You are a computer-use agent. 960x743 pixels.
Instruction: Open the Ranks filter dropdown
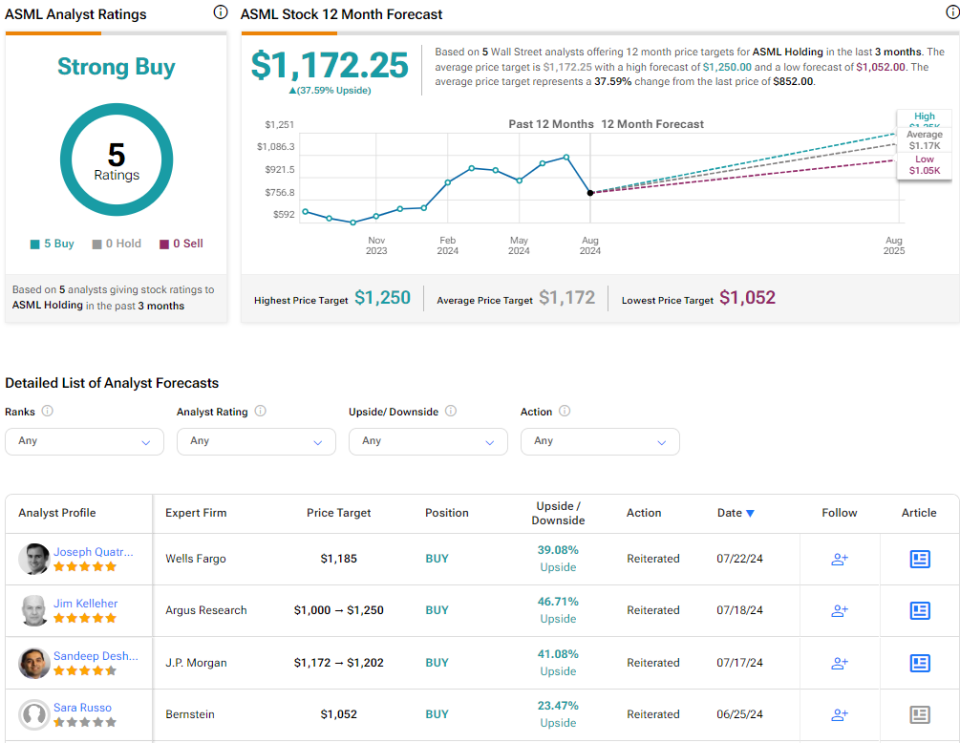(x=84, y=441)
